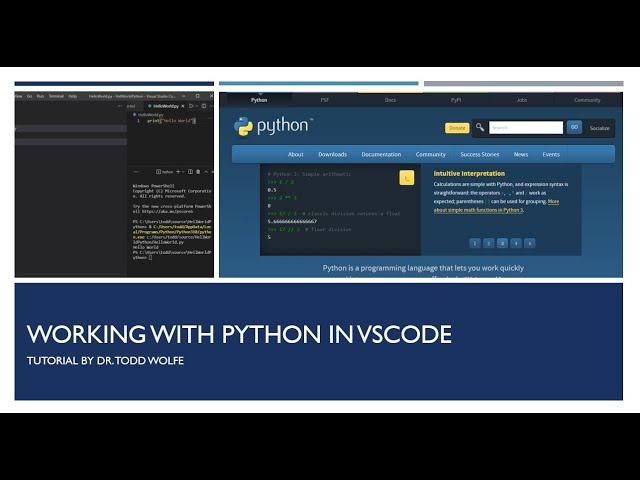Launch the interactive shell yellow button
This screenshot has width=640, height=480.
click(x=407, y=178)
